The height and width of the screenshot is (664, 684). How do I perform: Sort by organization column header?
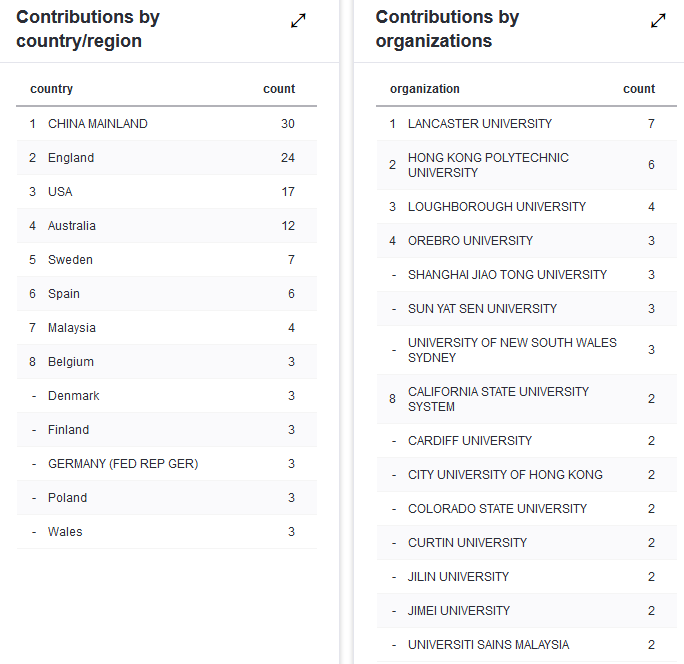pos(425,89)
